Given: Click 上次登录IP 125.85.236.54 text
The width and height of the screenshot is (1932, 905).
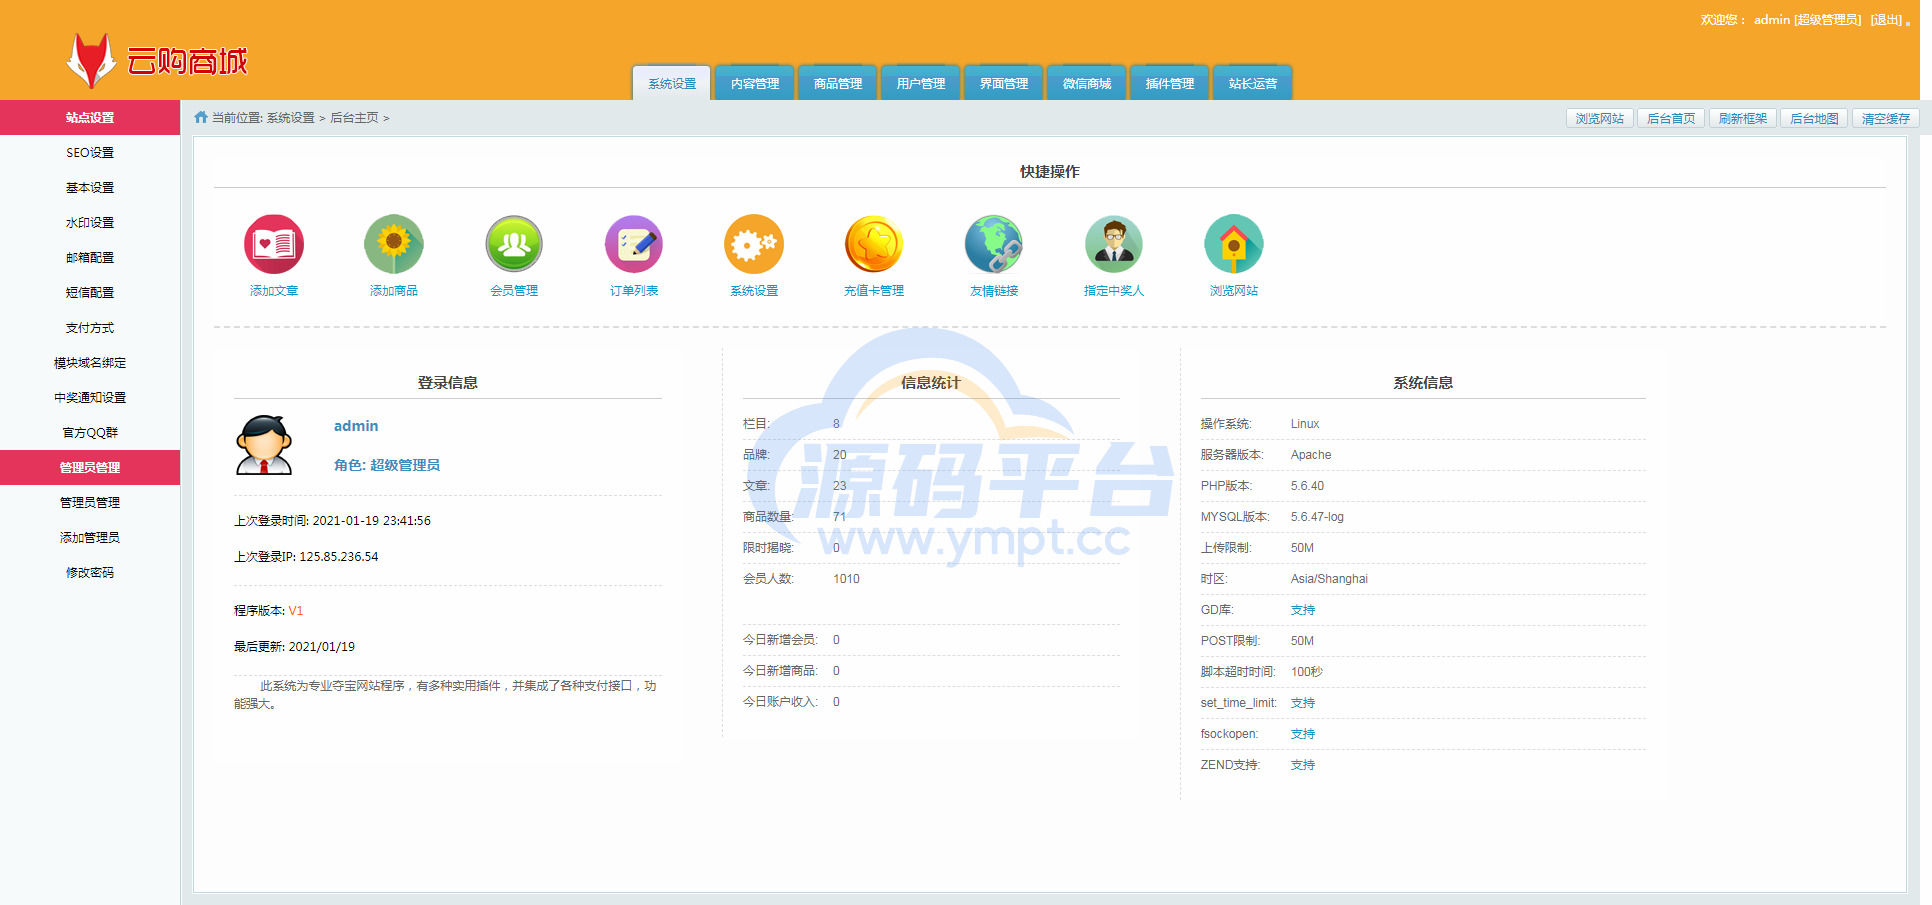Looking at the screenshot, I should tap(306, 556).
